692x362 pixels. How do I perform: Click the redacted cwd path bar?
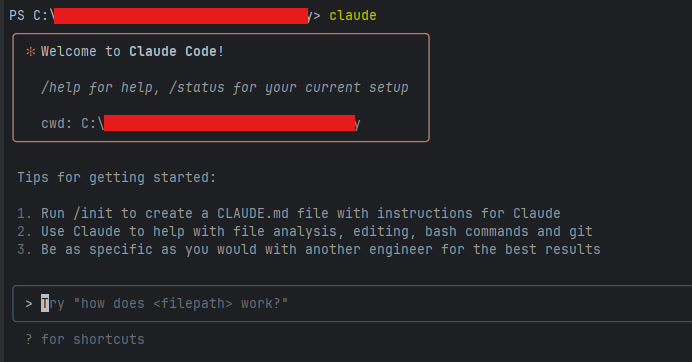pos(229,123)
